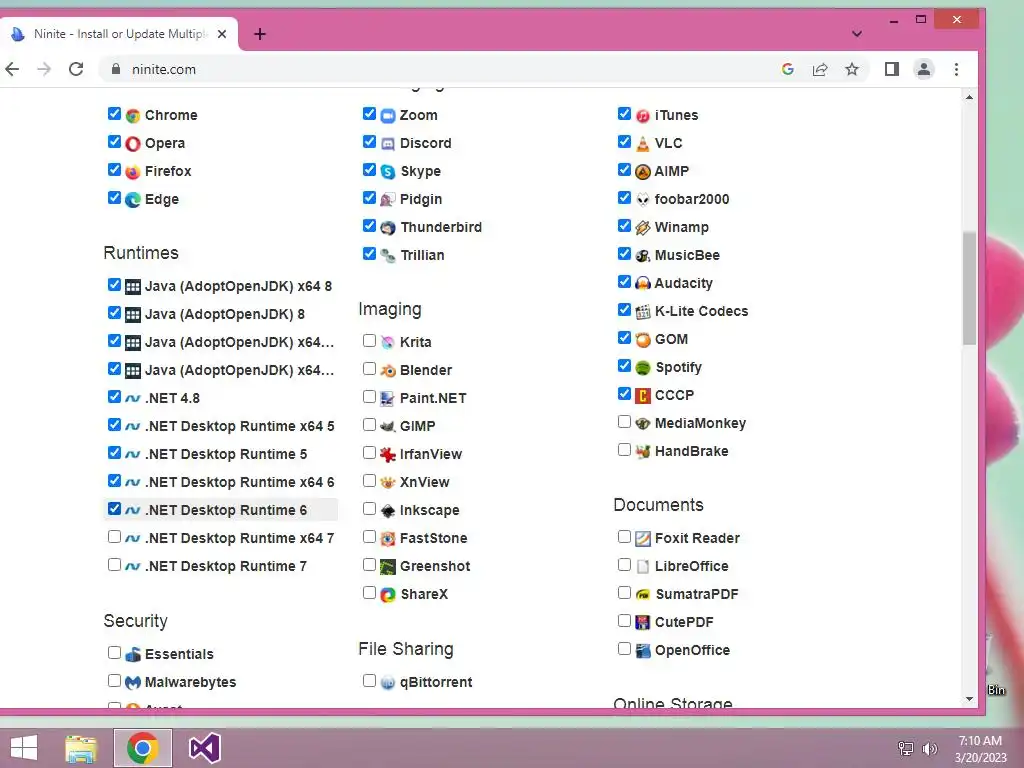Click the qBittorrent icon

click(388, 682)
